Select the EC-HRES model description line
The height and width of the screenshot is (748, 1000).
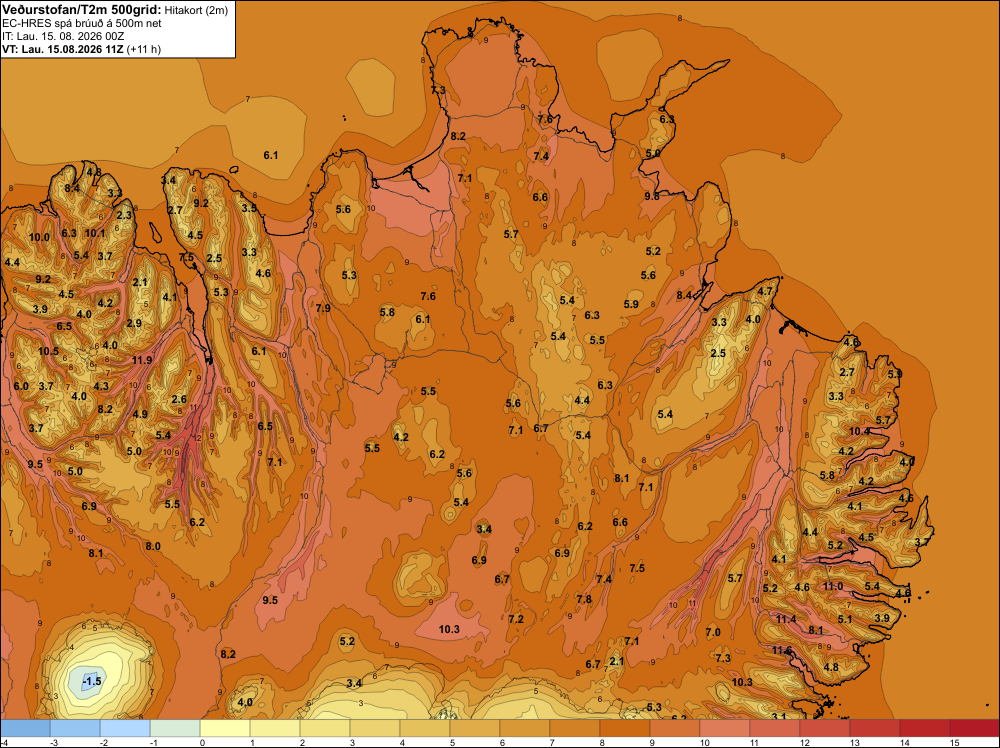coord(82,23)
